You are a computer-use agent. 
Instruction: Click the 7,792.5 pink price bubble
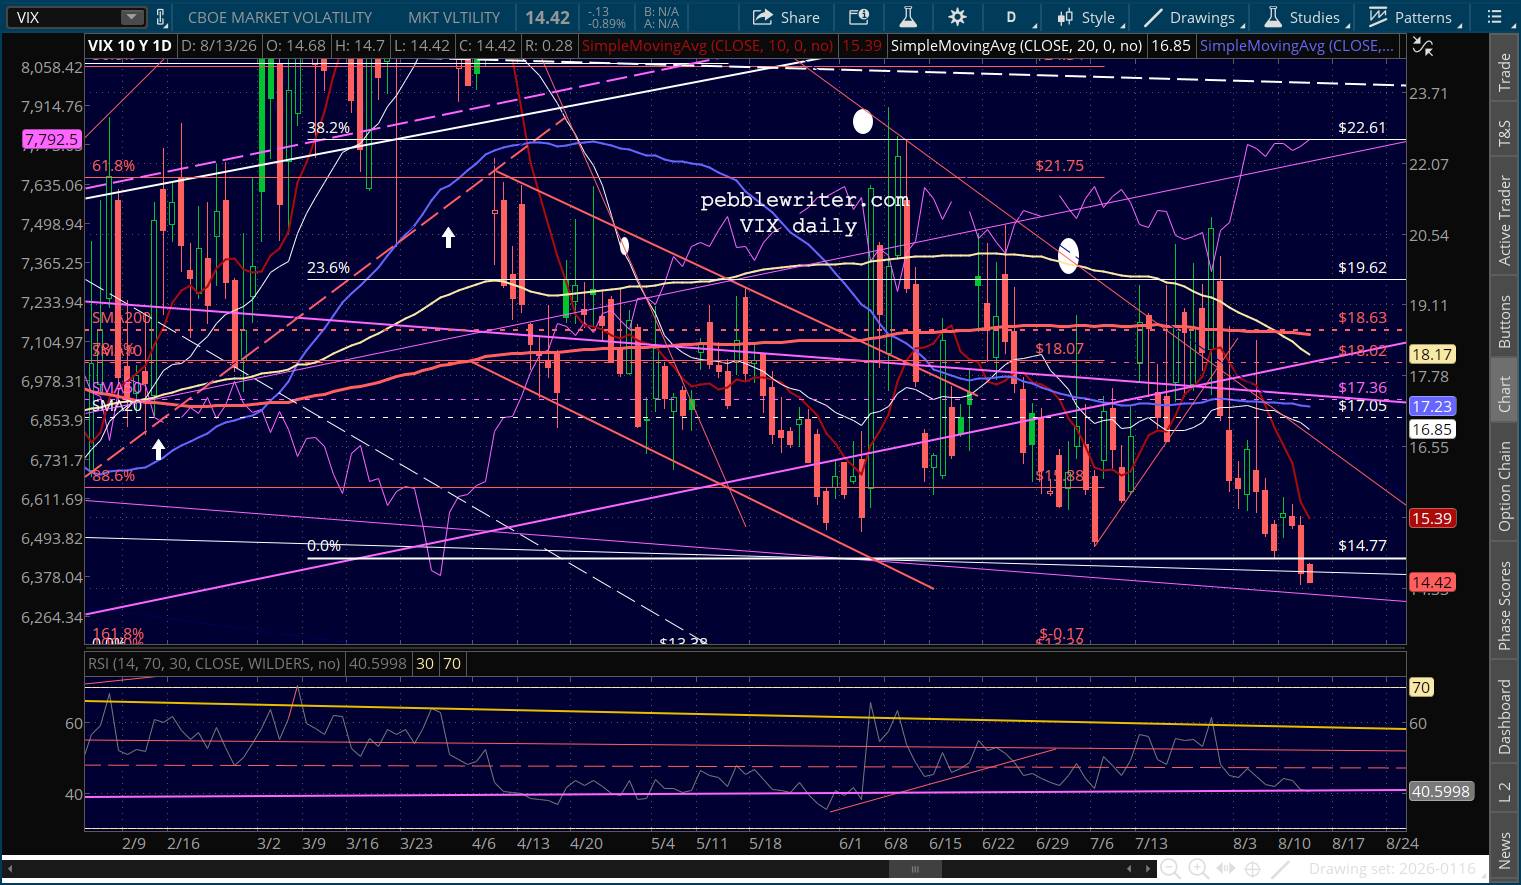(x=51, y=140)
